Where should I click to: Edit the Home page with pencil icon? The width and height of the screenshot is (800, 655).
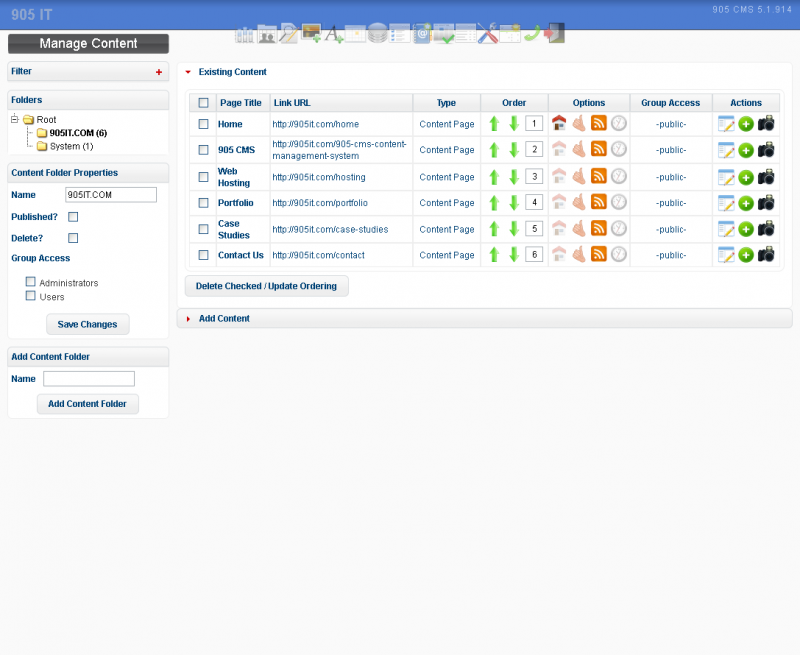[x=726, y=124]
